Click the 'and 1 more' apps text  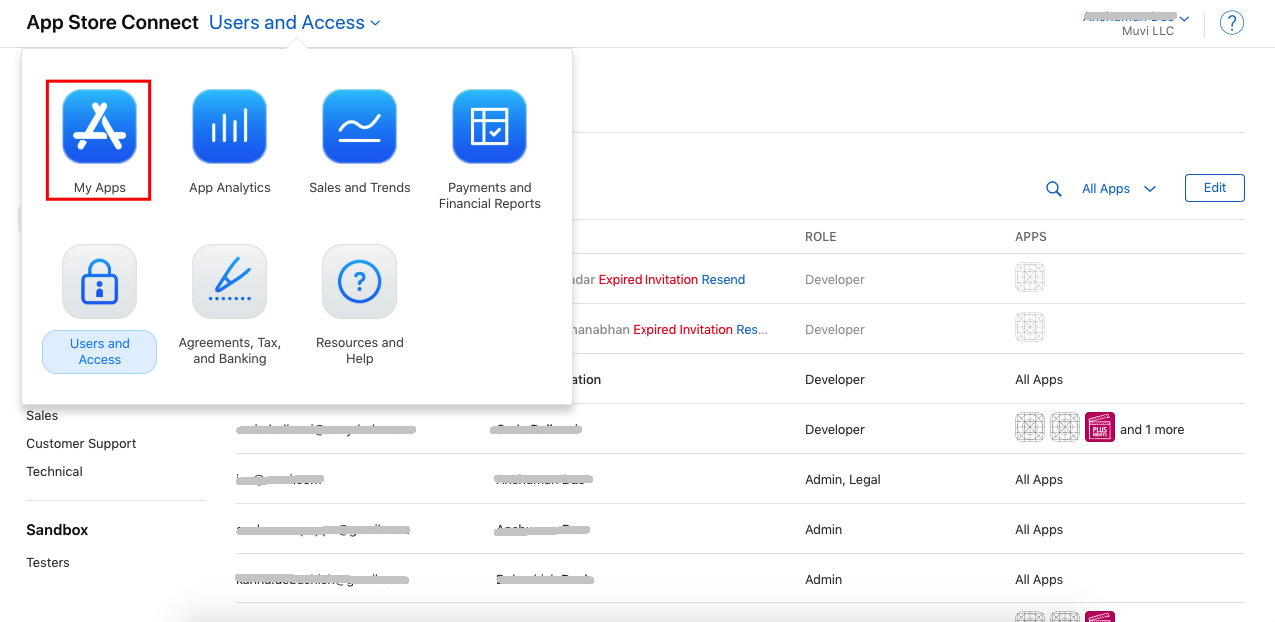1152,429
